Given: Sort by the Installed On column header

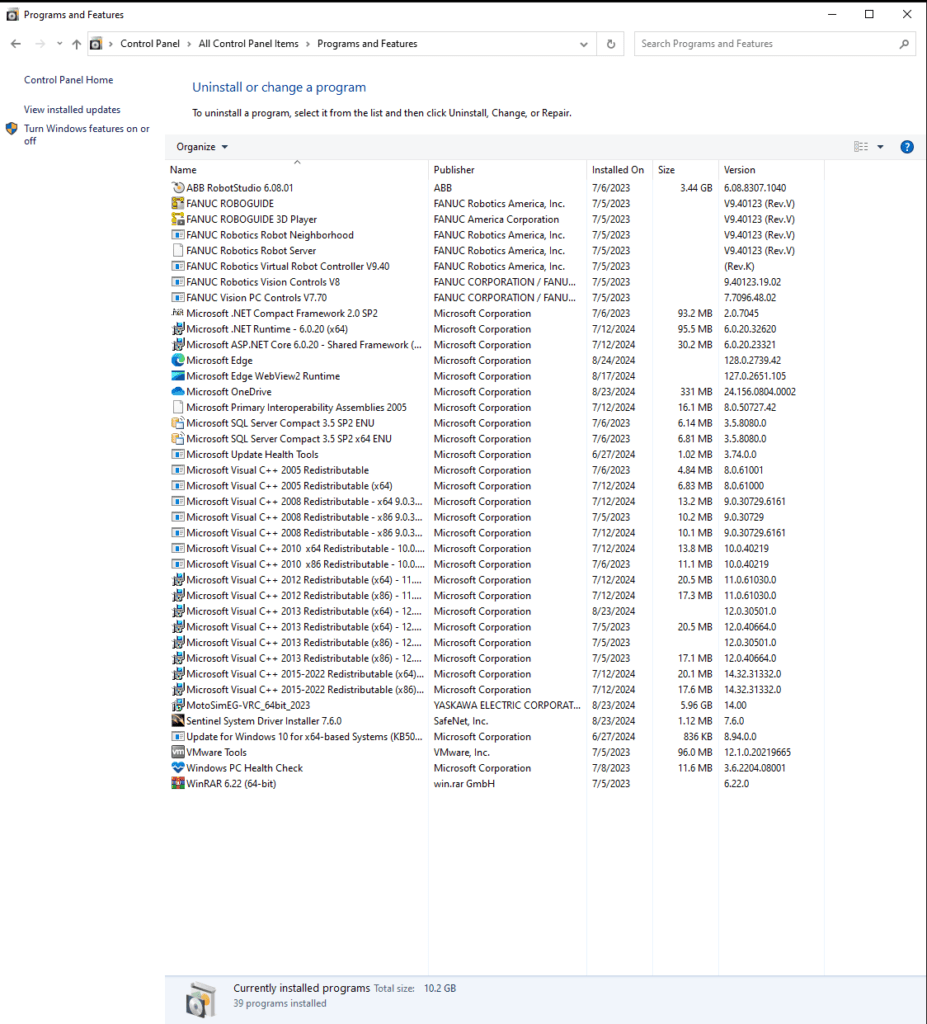Looking at the screenshot, I should pos(619,170).
